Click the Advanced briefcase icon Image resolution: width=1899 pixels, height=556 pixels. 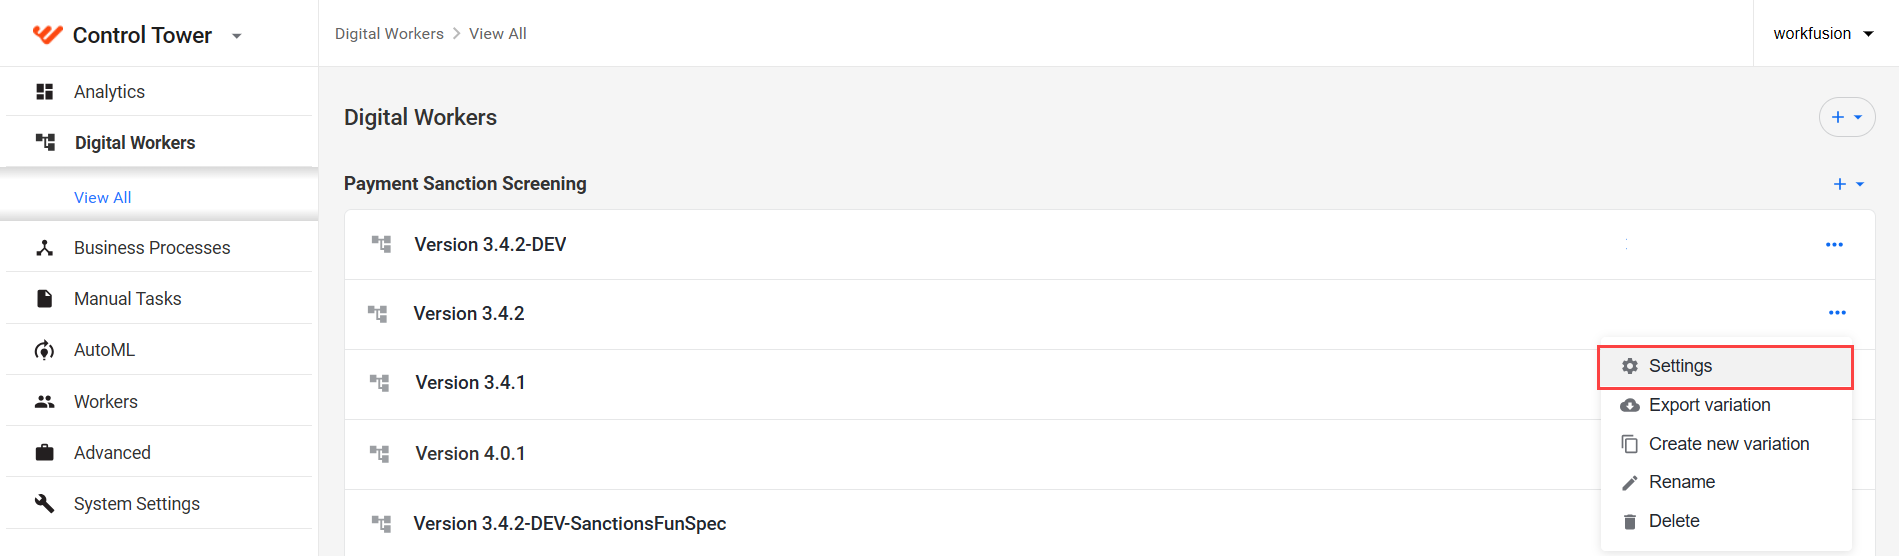point(44,453)
